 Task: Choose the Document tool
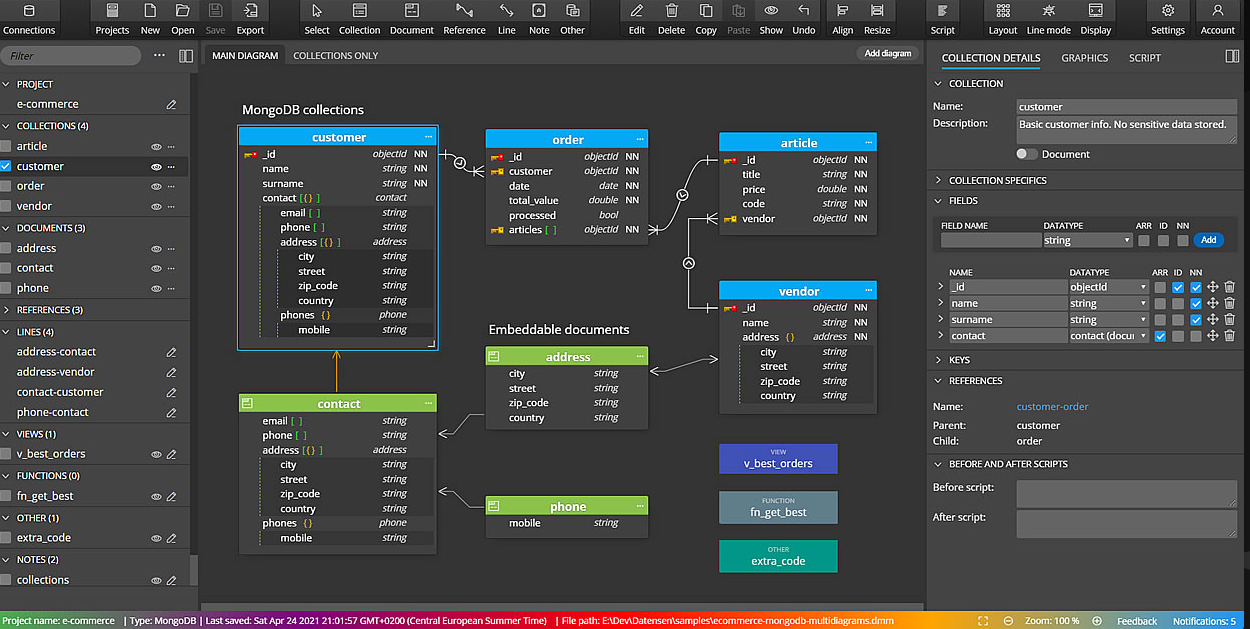412,19
